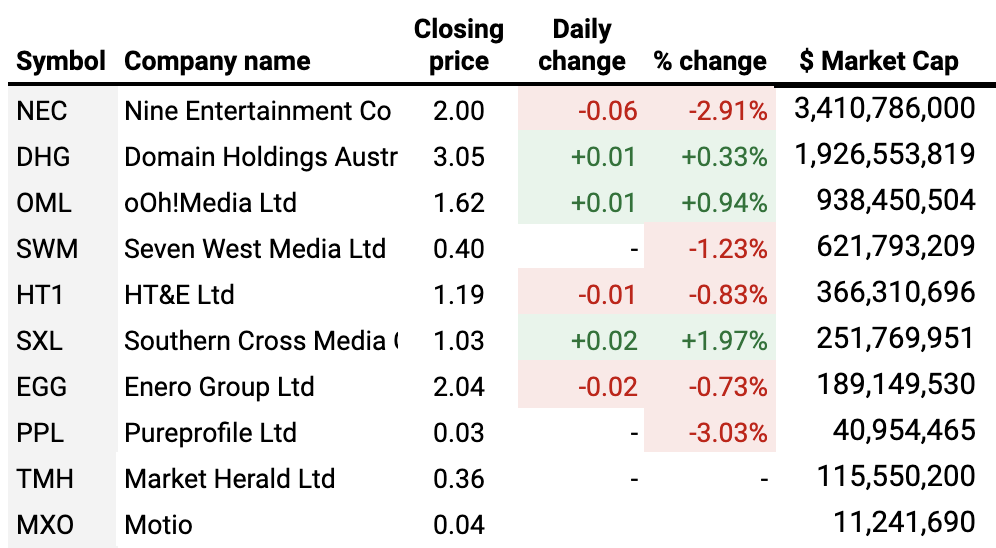Select the Daily change column header
This screenshot has height=548, width=996.
(581, 46)
